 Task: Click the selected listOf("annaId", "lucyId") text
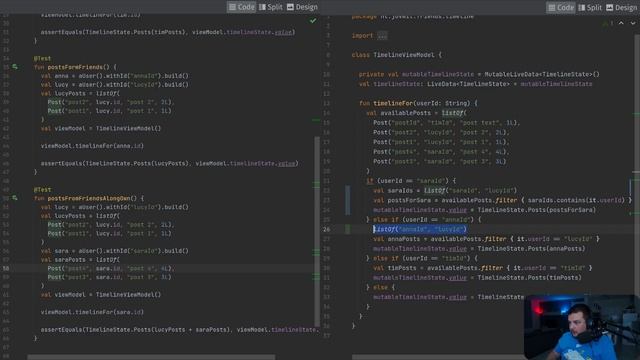(420, 229)
